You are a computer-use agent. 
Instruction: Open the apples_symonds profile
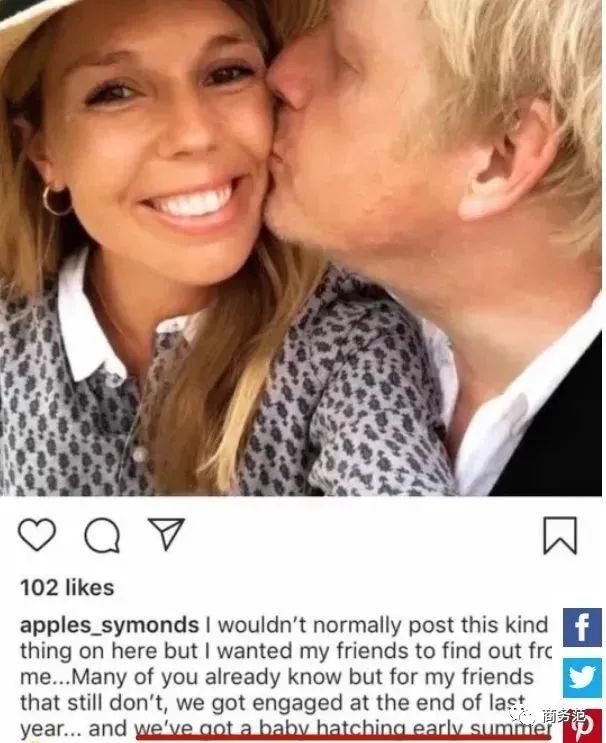tap(110, 625)
